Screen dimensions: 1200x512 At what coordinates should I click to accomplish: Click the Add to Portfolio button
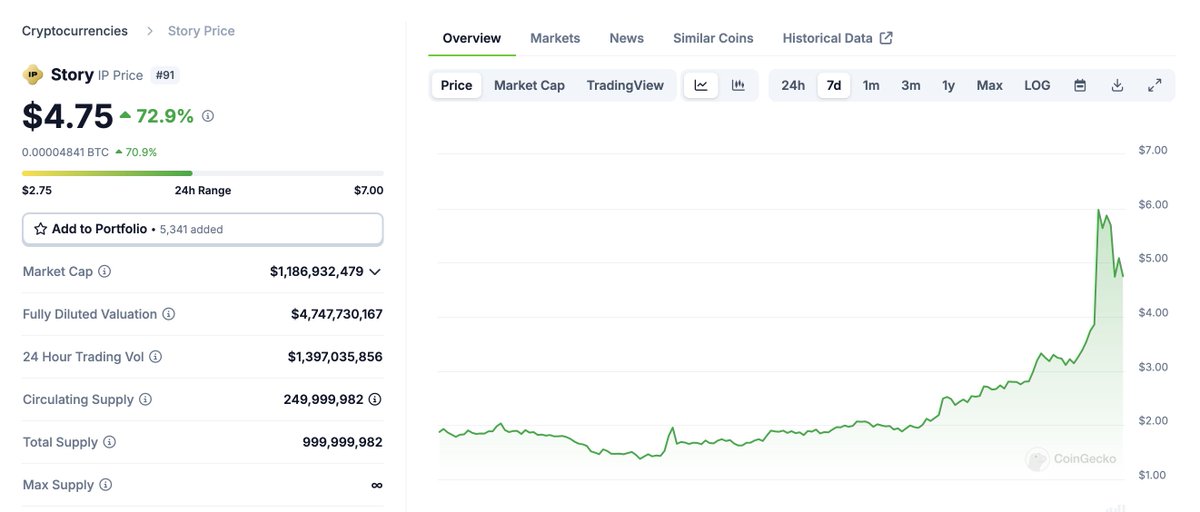click(203, 229)
